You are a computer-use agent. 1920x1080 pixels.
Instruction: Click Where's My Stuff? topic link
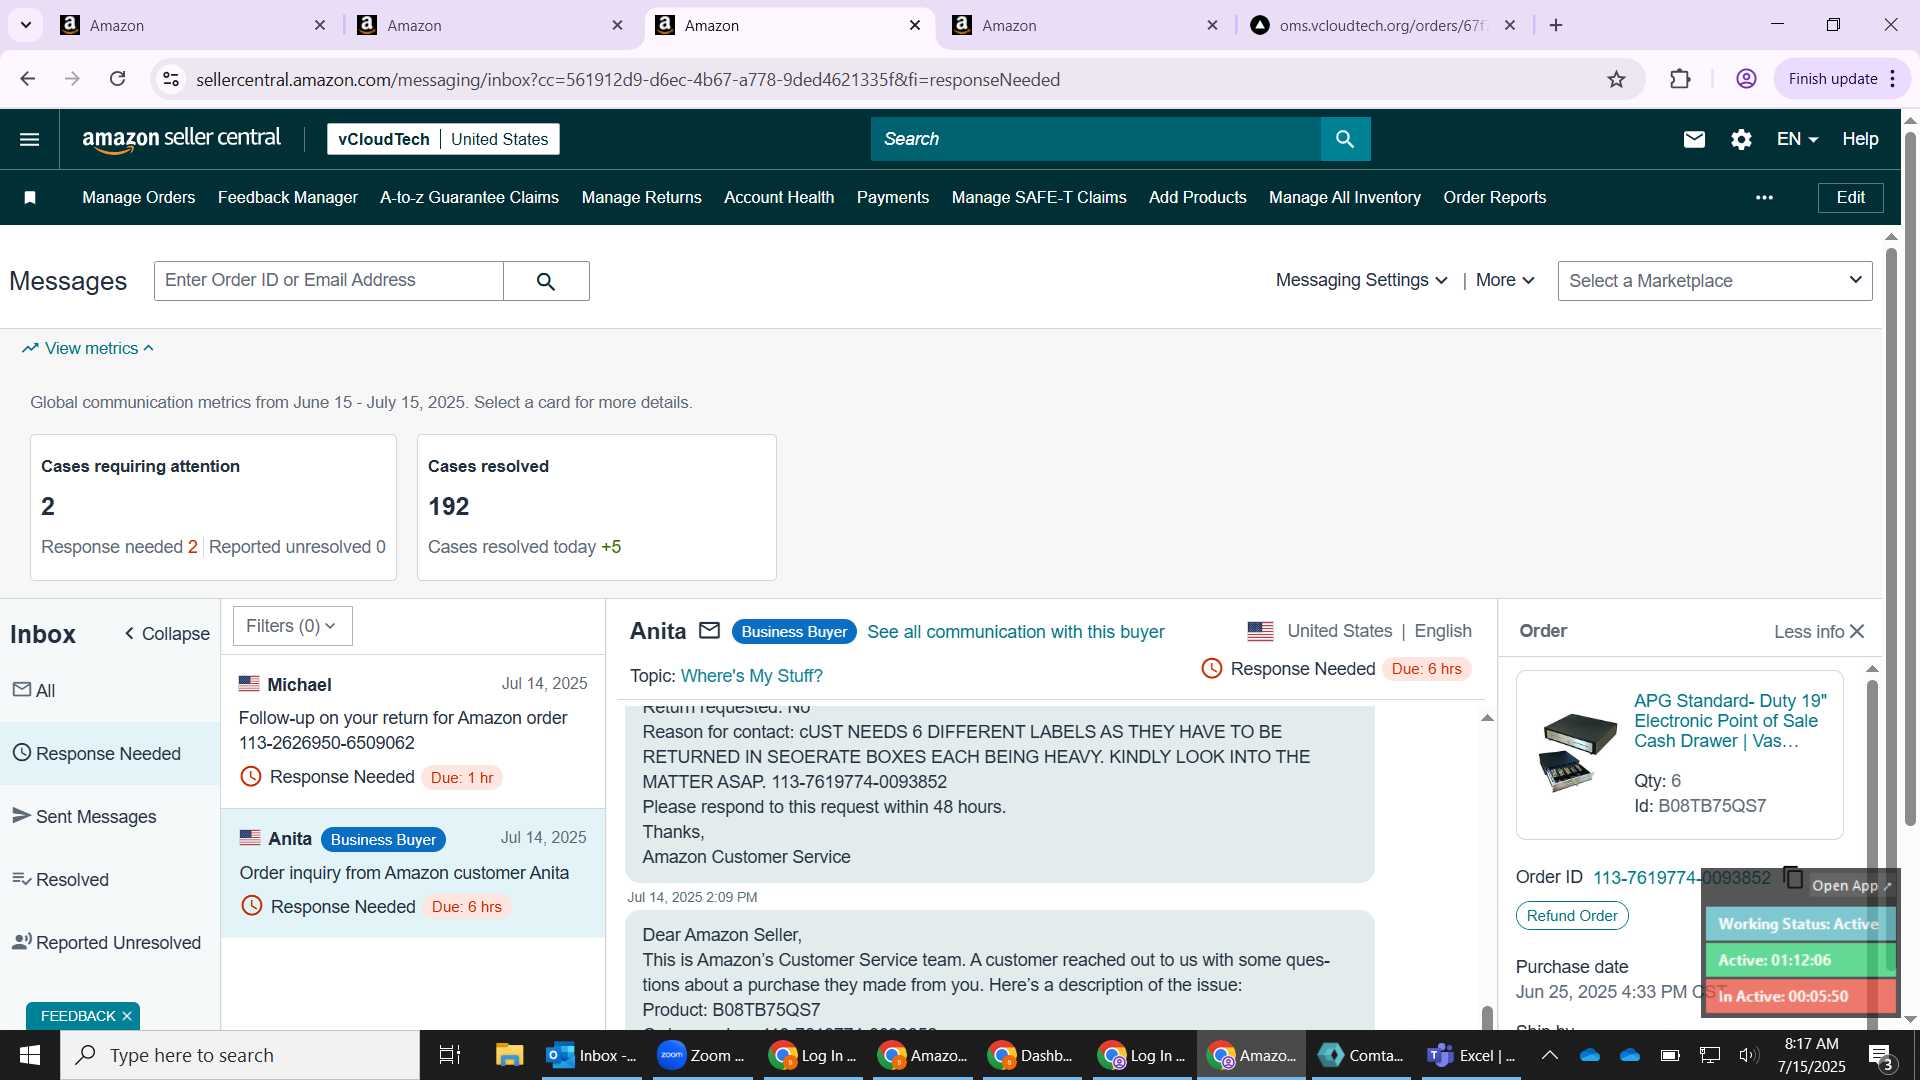752,676
